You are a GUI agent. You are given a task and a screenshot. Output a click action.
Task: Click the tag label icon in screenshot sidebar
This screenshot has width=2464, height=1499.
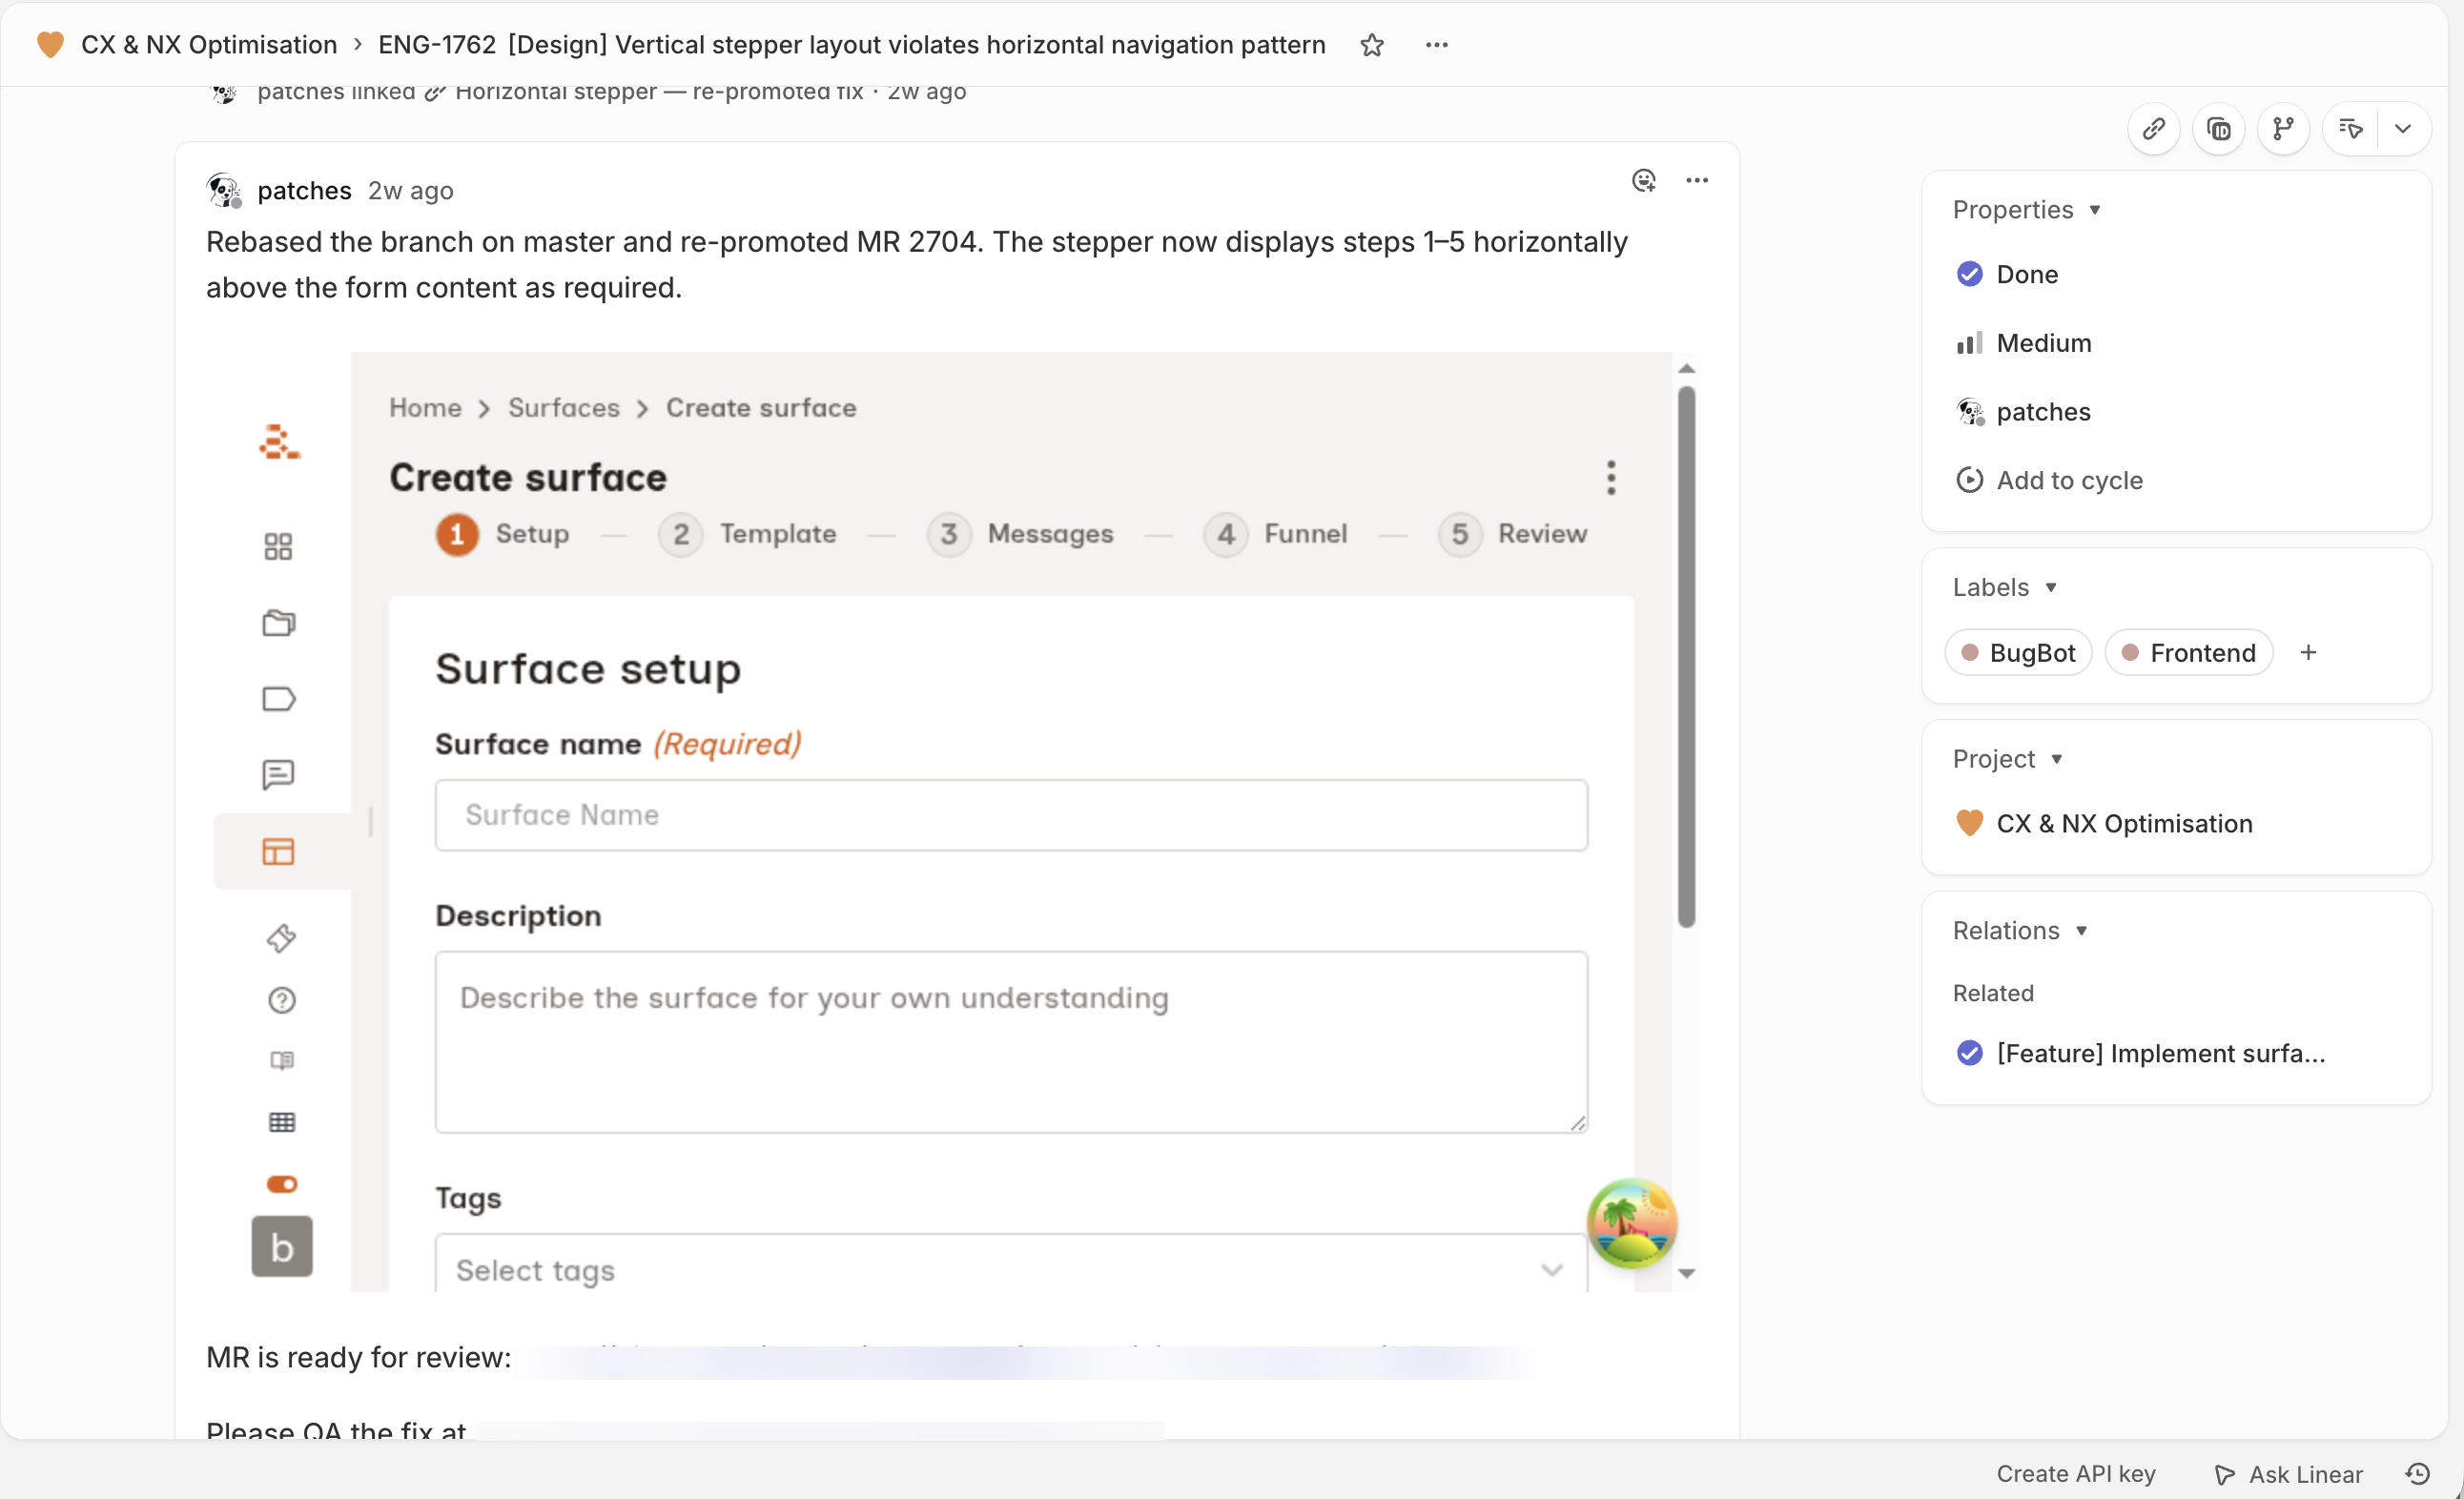click(x=278, y=698)
